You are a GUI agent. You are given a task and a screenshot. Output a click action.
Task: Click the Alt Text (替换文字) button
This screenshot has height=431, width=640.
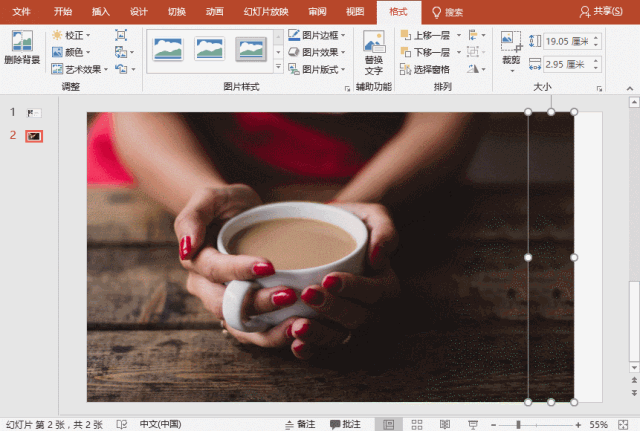374,53
